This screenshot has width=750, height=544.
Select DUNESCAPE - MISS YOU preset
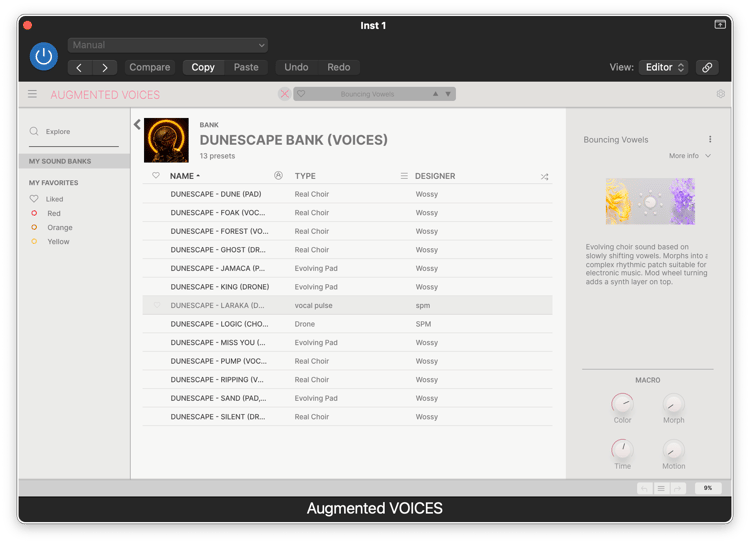[x=347, y=343]
